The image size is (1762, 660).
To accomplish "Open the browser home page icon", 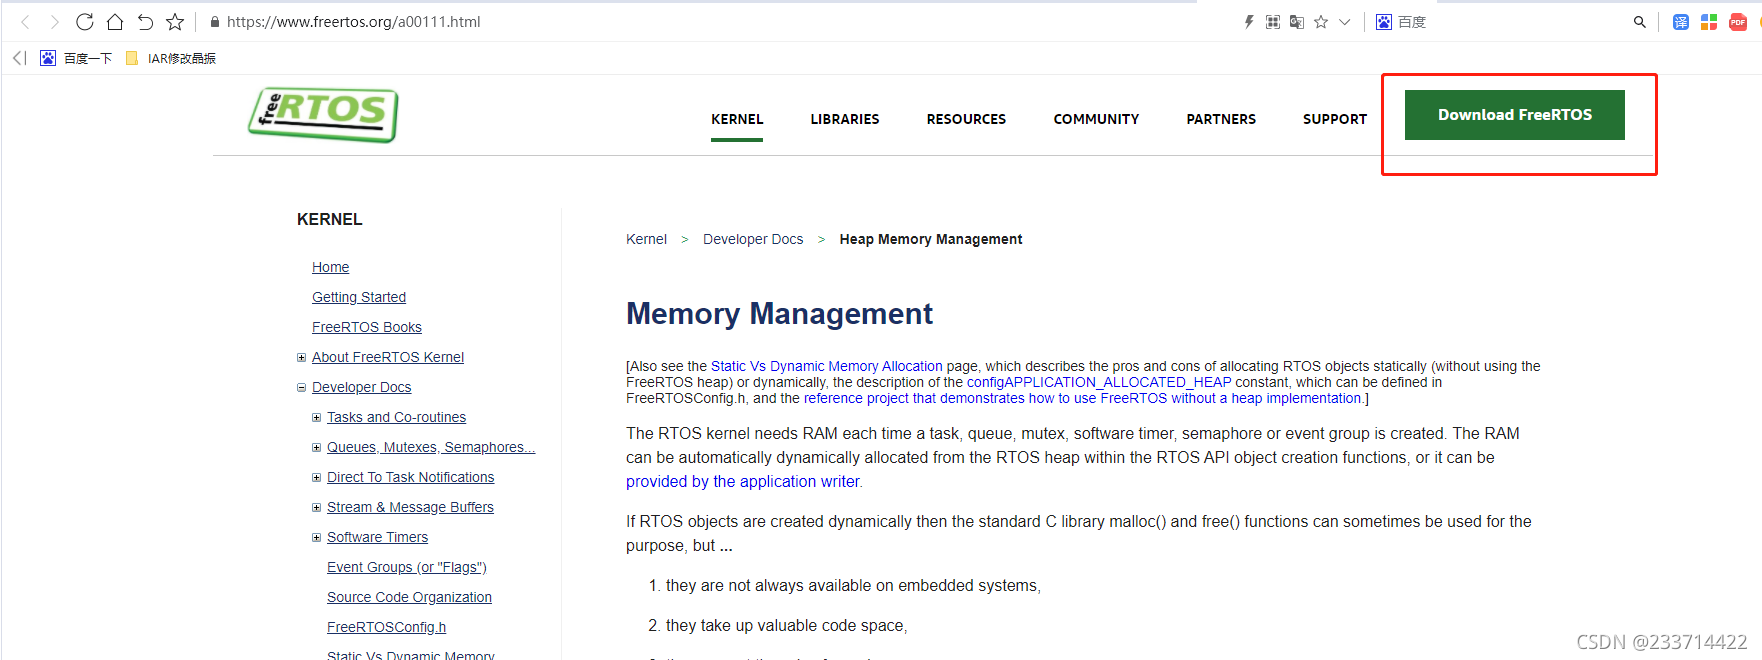I will [x=115, y=22].
